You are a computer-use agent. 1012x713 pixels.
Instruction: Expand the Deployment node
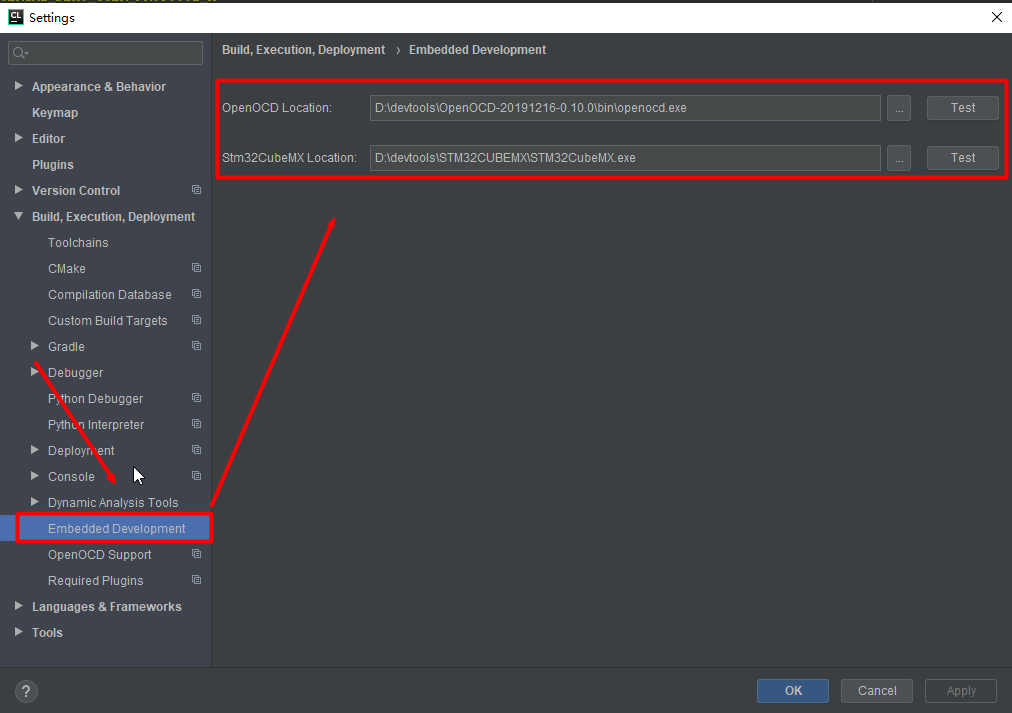35,450
